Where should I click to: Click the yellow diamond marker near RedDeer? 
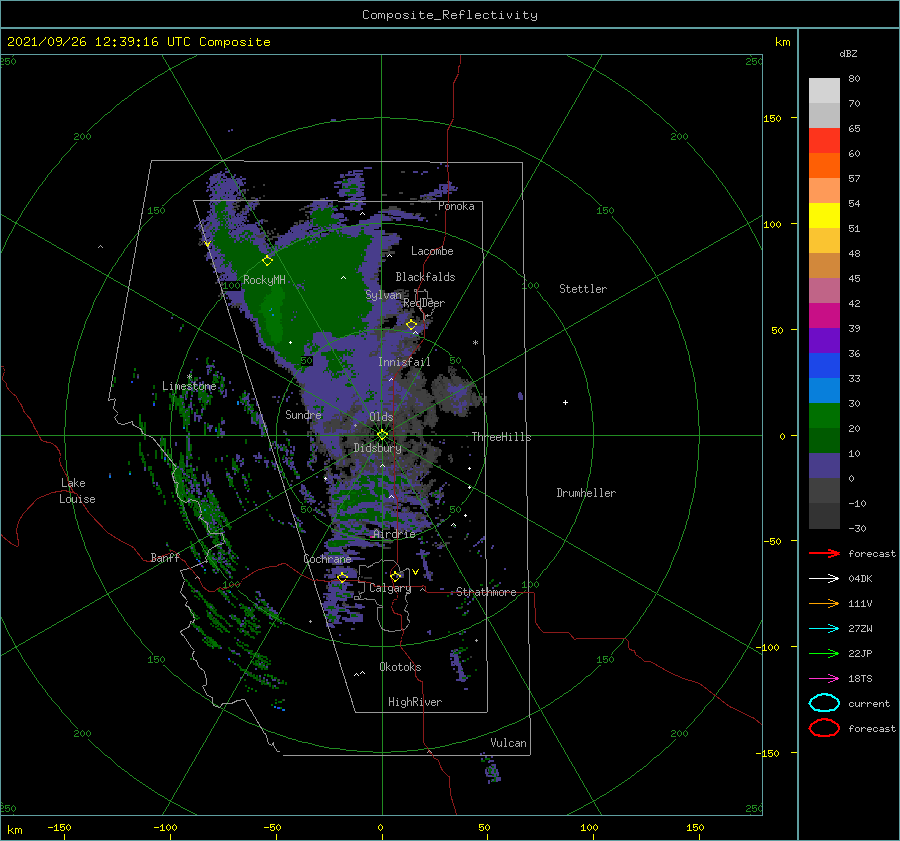pyautogui.click(x=411, y=325)
